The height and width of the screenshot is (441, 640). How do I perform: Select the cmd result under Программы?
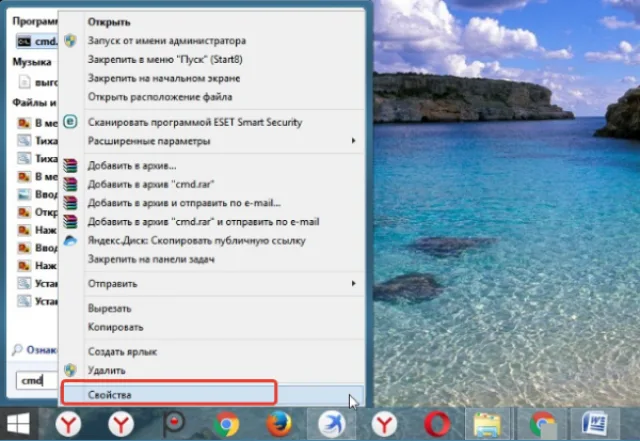[37, 41]
